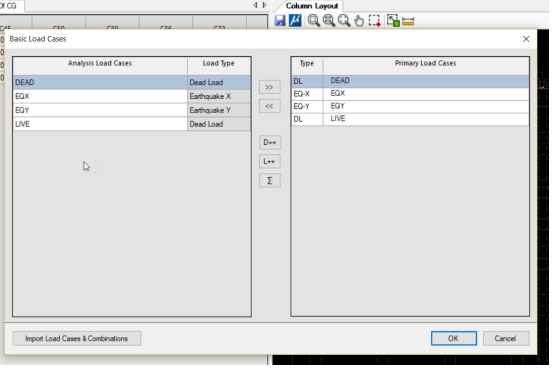This screenshot has width=553, height=369.
Task: Click the zoom extents magnifier icon
Action: (329, 20)
